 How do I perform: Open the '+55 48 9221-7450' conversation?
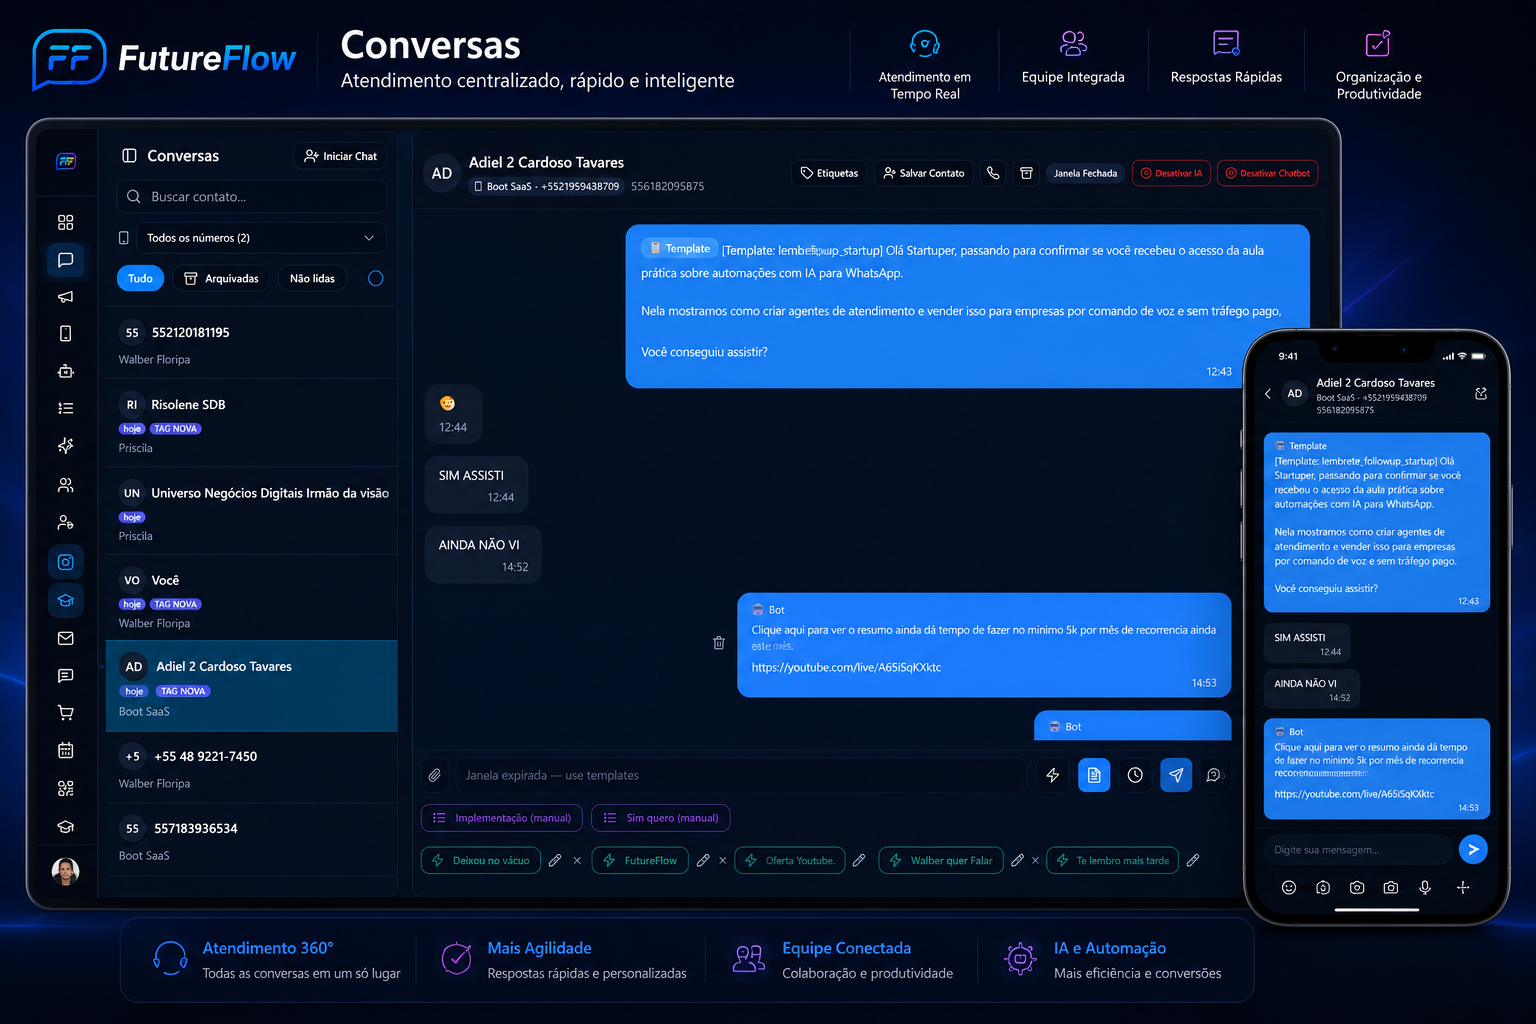click(252, 768)
